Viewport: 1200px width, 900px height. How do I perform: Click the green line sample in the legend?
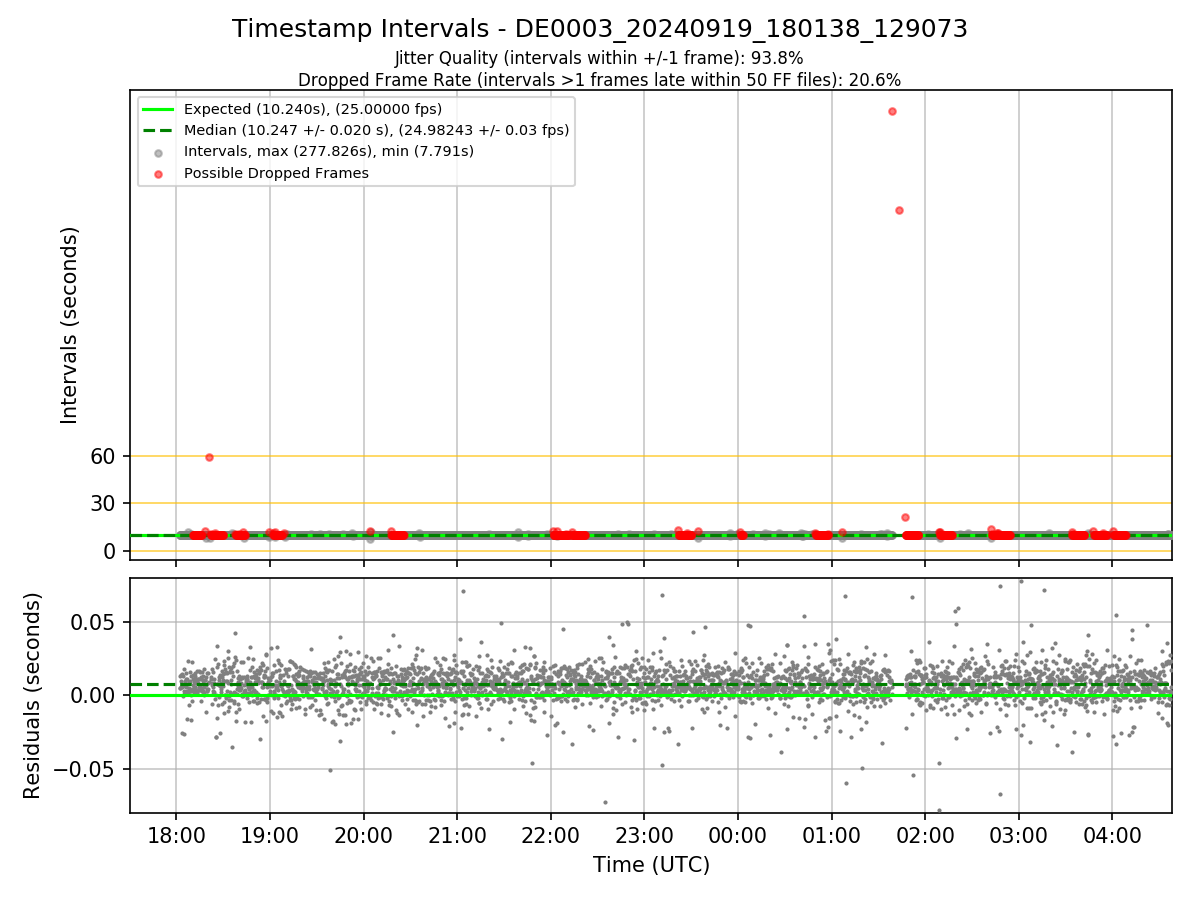click(x=158, y=109)
